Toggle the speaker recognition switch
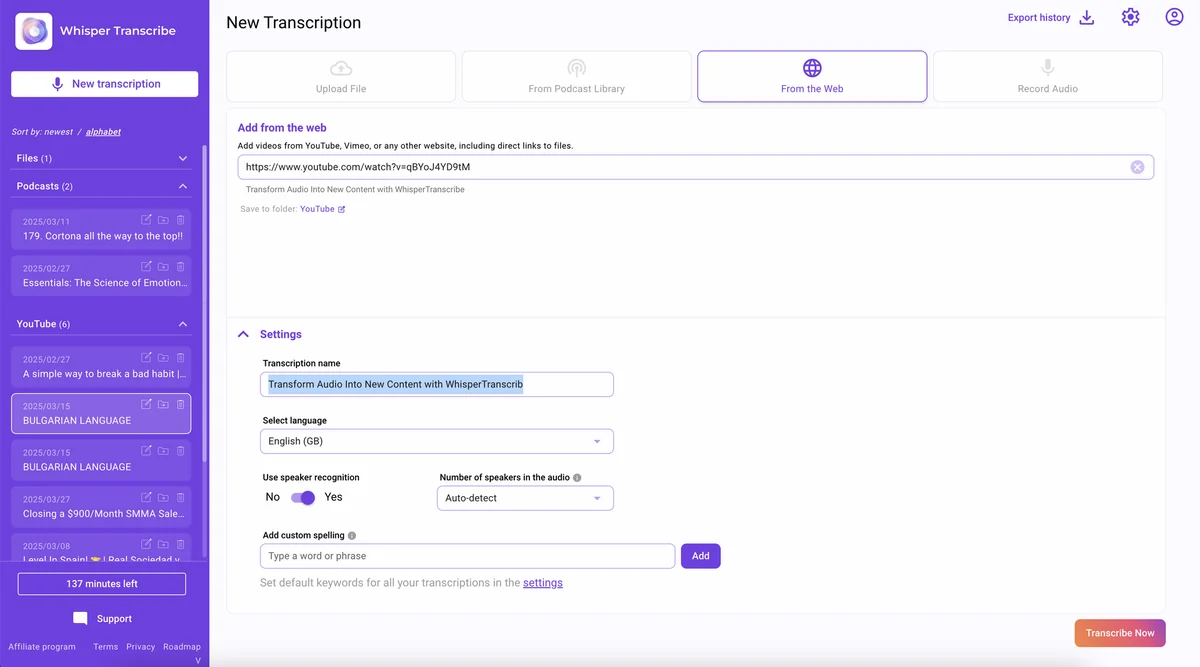The image size is (1200, 667). 302,497
